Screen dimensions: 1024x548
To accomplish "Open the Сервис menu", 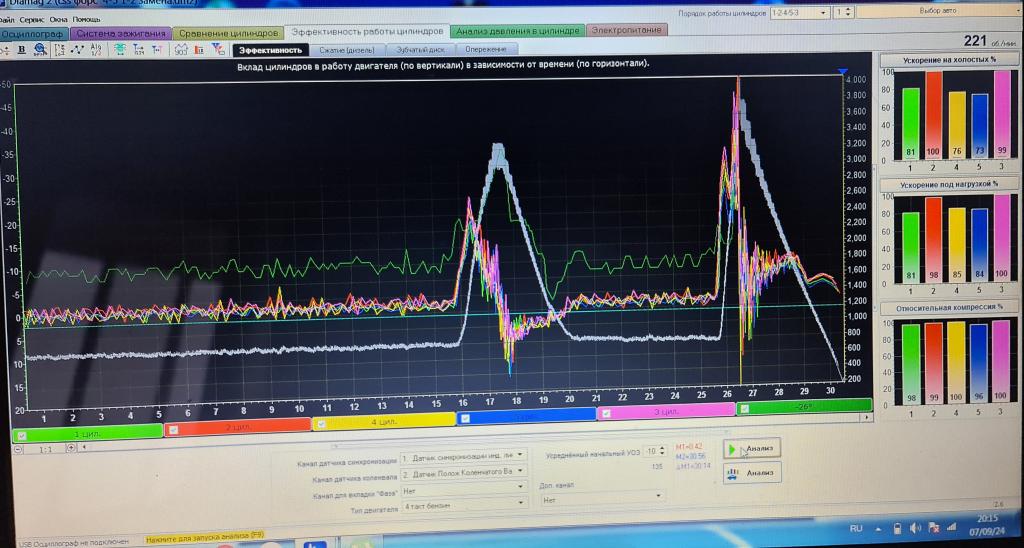I will coord(32,20).
